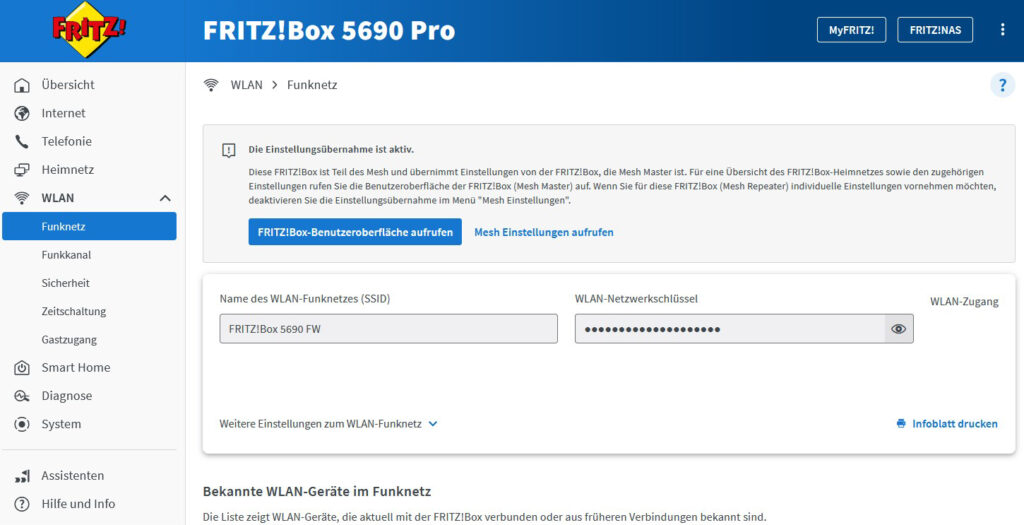
Task: Open the three-dot options menu
Action: [x=1002, y=30]
